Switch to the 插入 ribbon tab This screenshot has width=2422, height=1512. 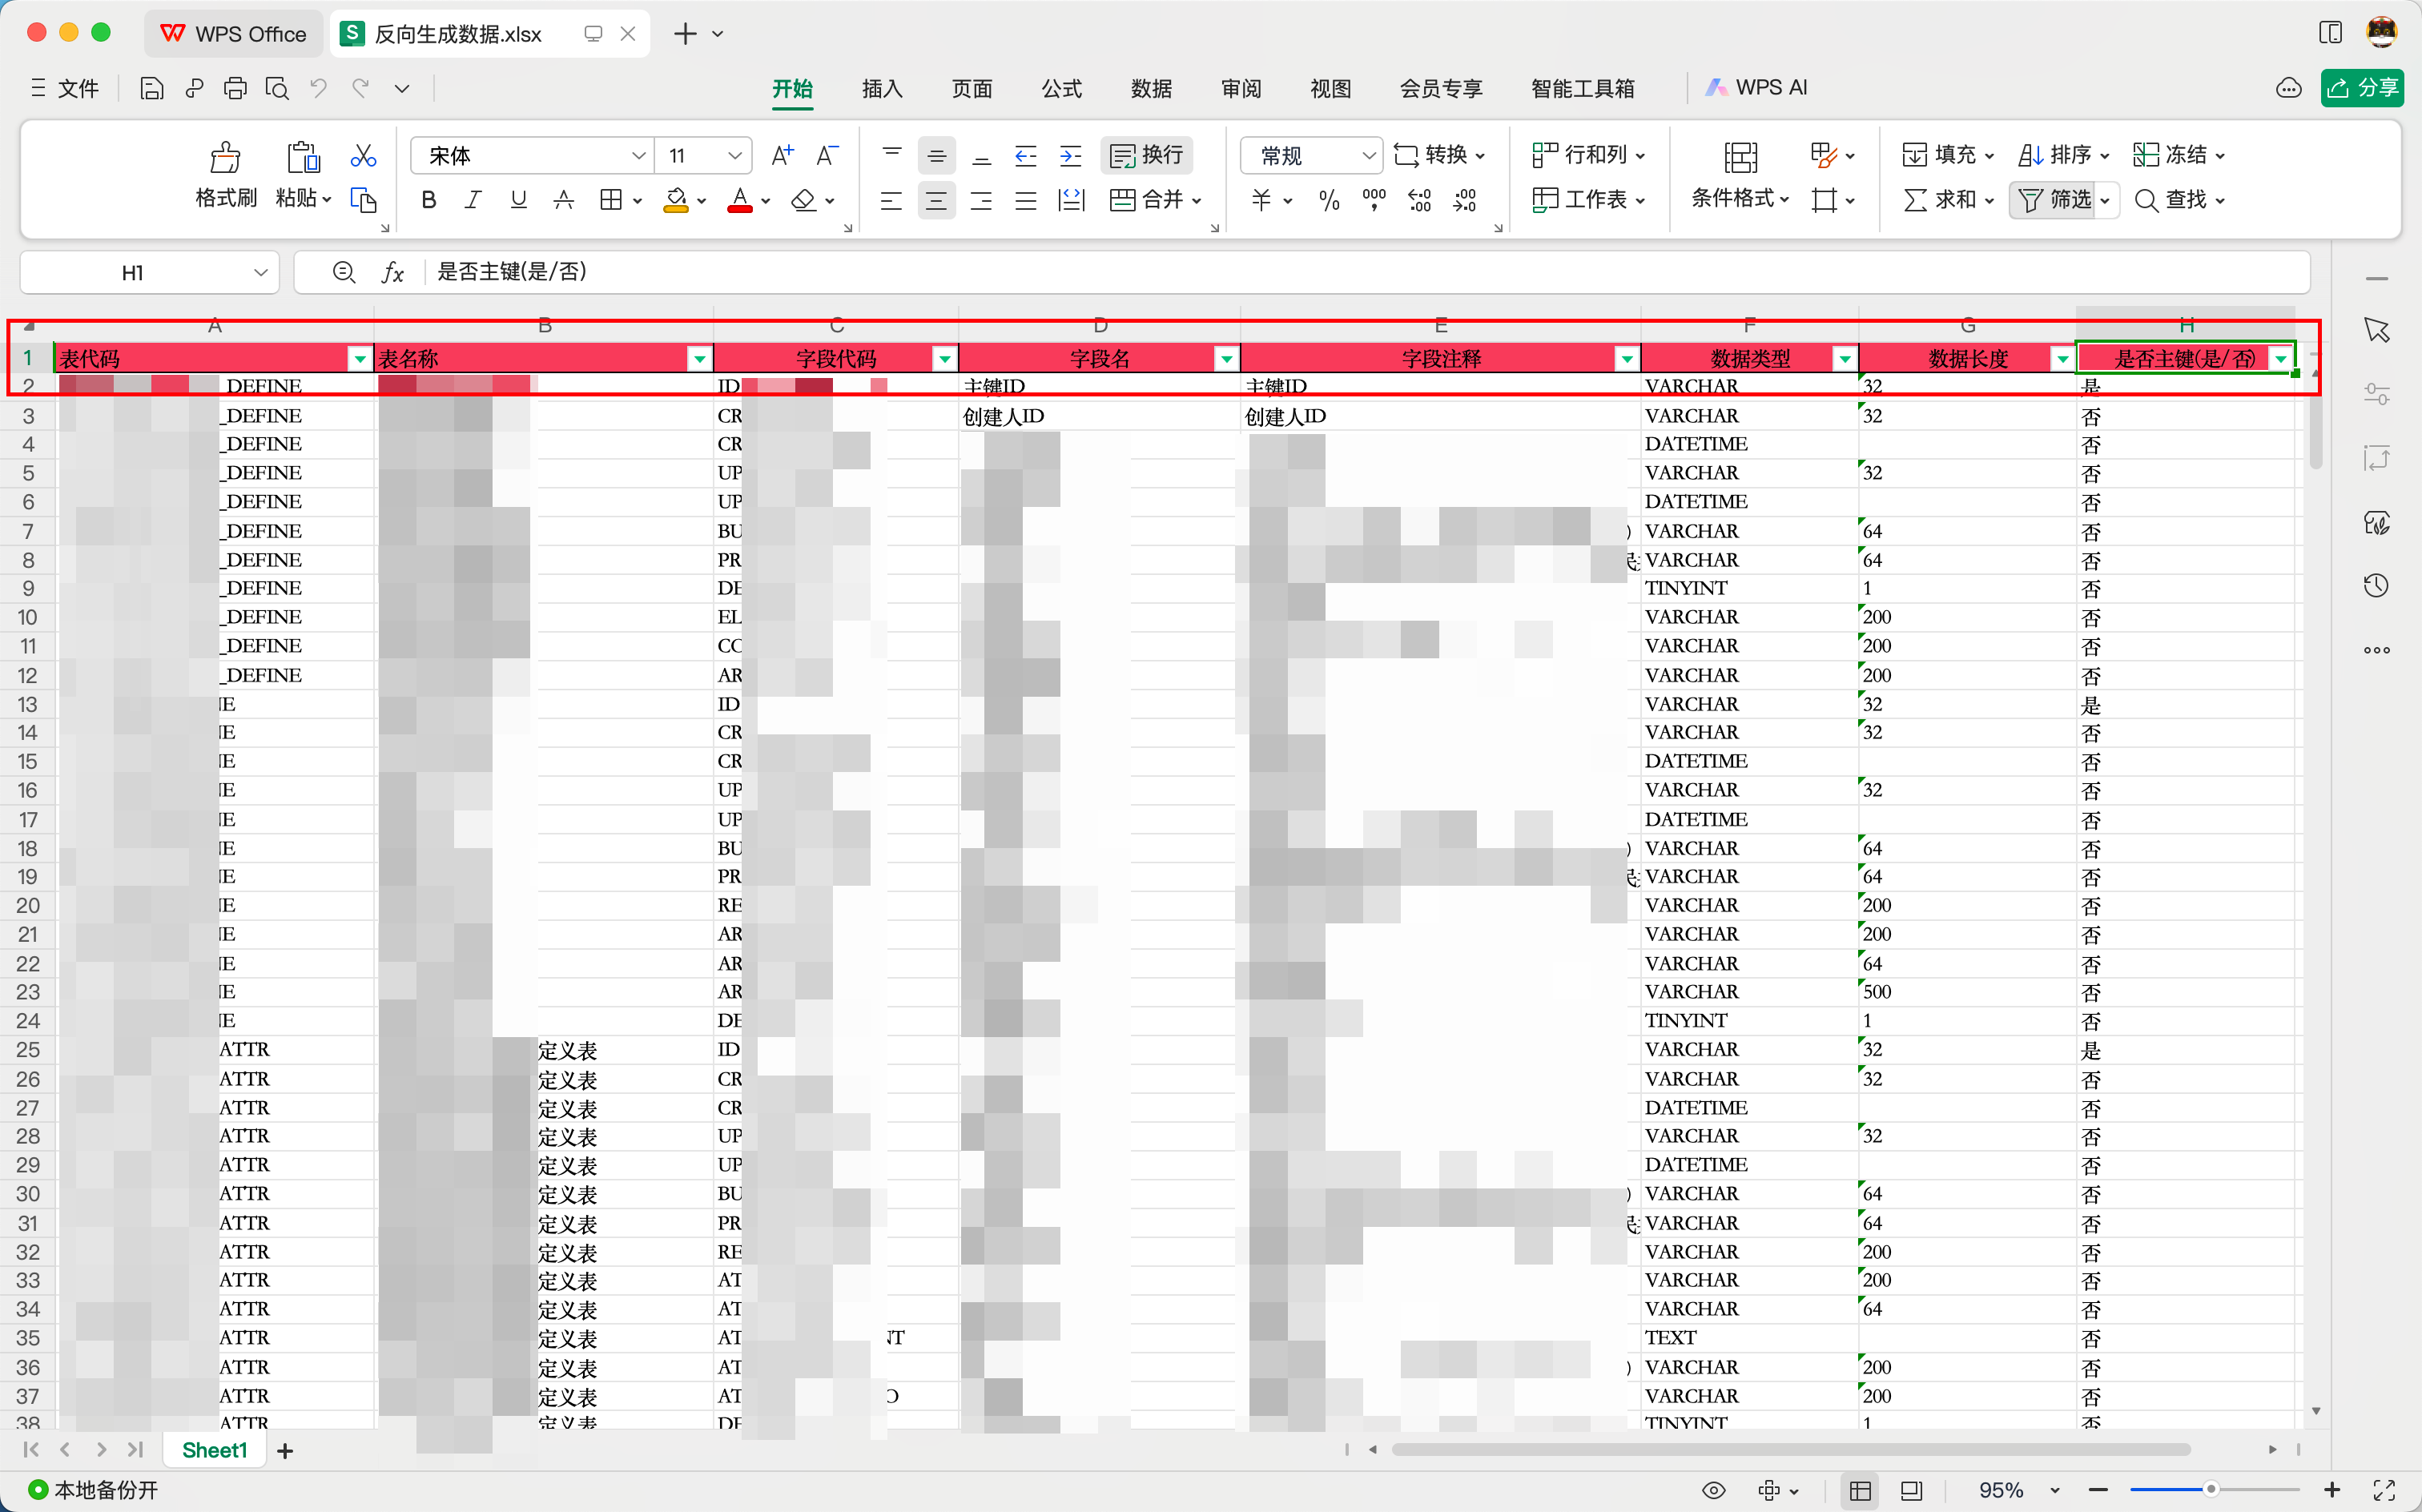[x=881, y=88]
